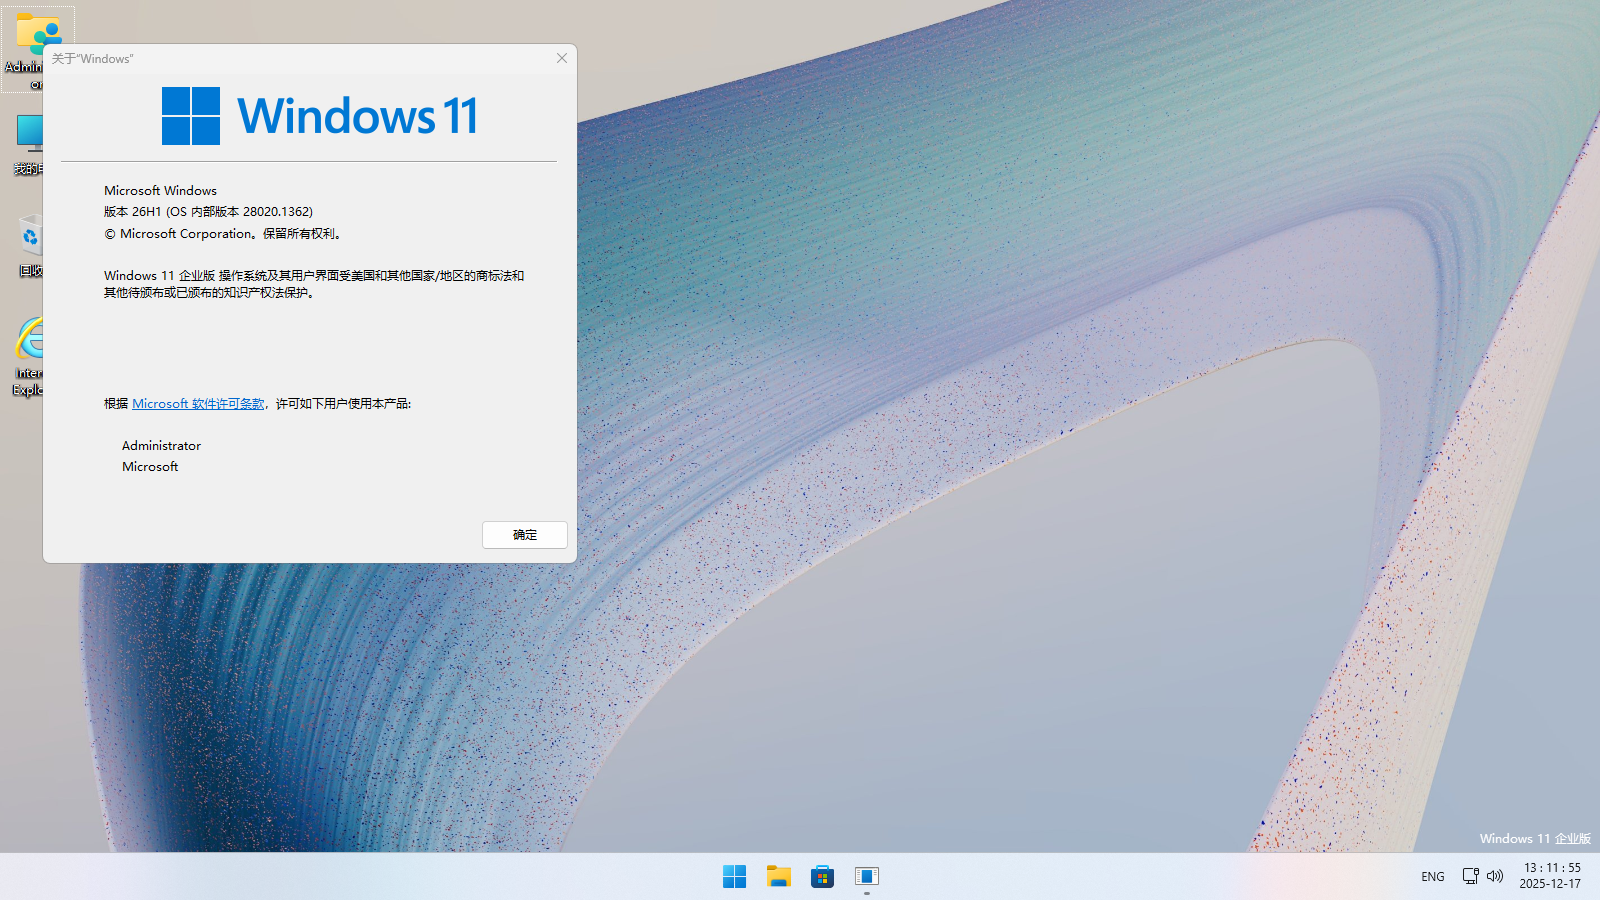Image resolution: width=1600 pixels, height=900 pixels.
Task: Switch the ENG input language indicator
Action: click(x=1433, y=876)
